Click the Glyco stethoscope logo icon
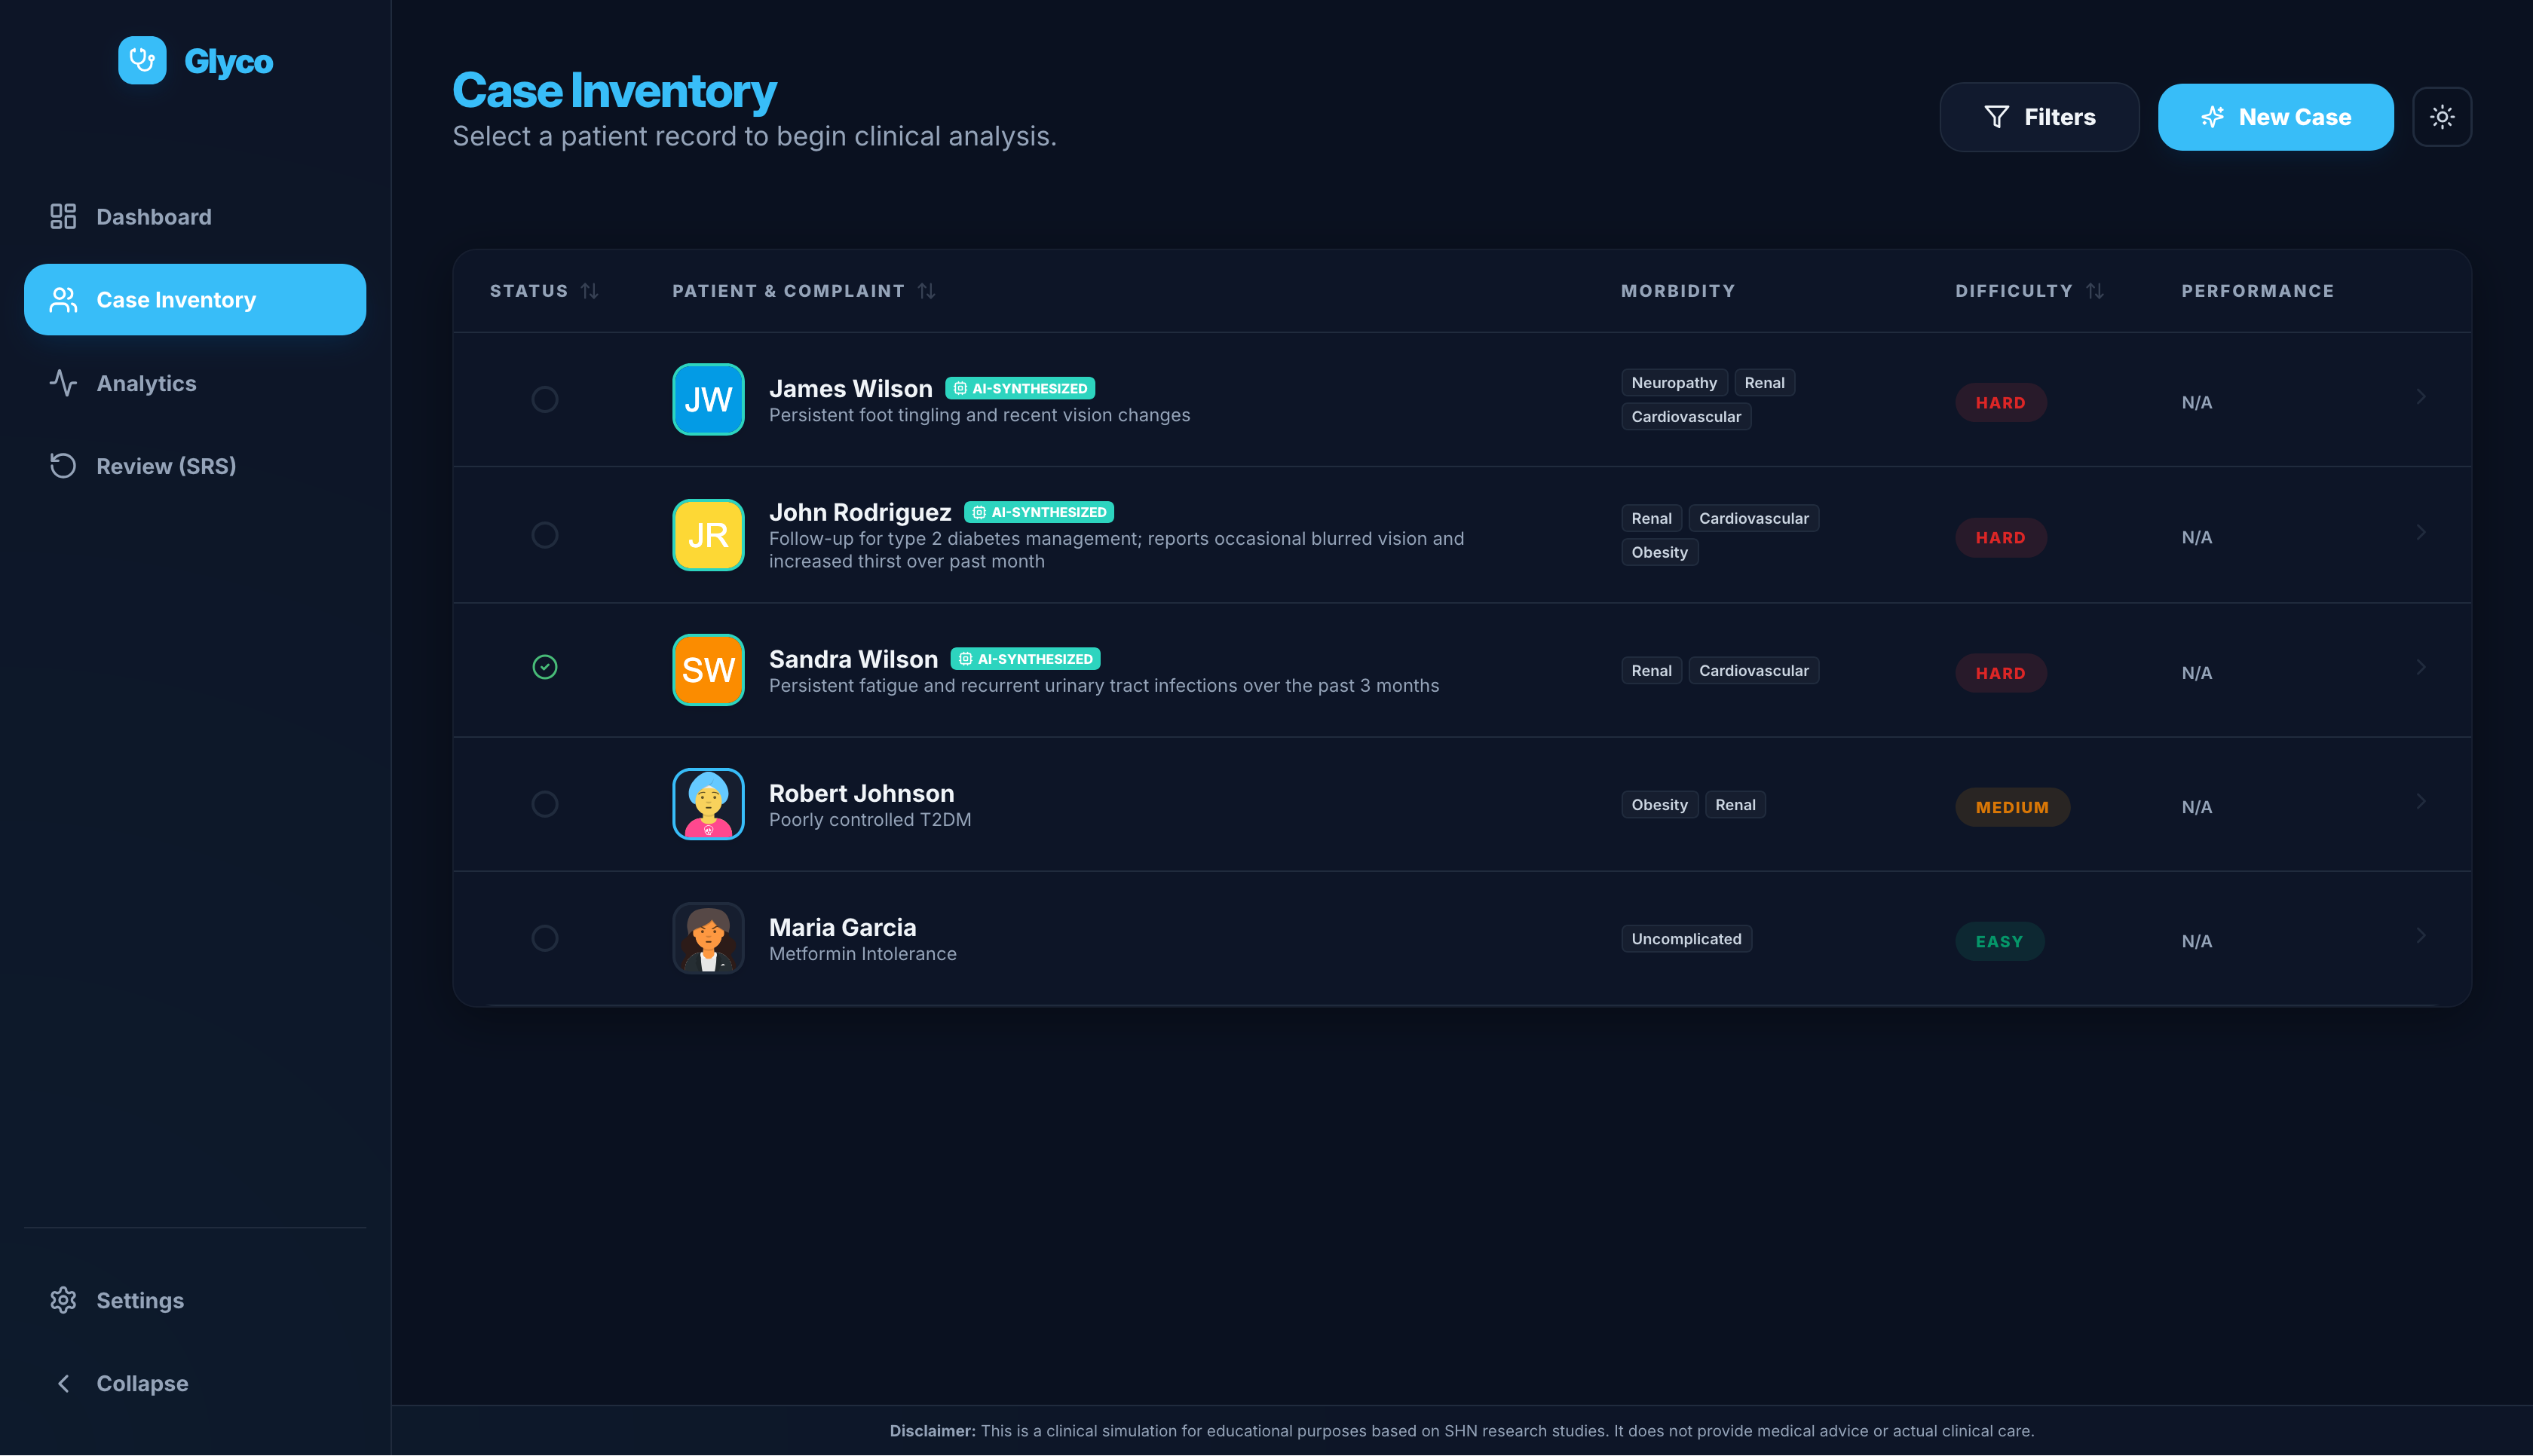Screen dimensions: 2533x1456 pos(142,61)
